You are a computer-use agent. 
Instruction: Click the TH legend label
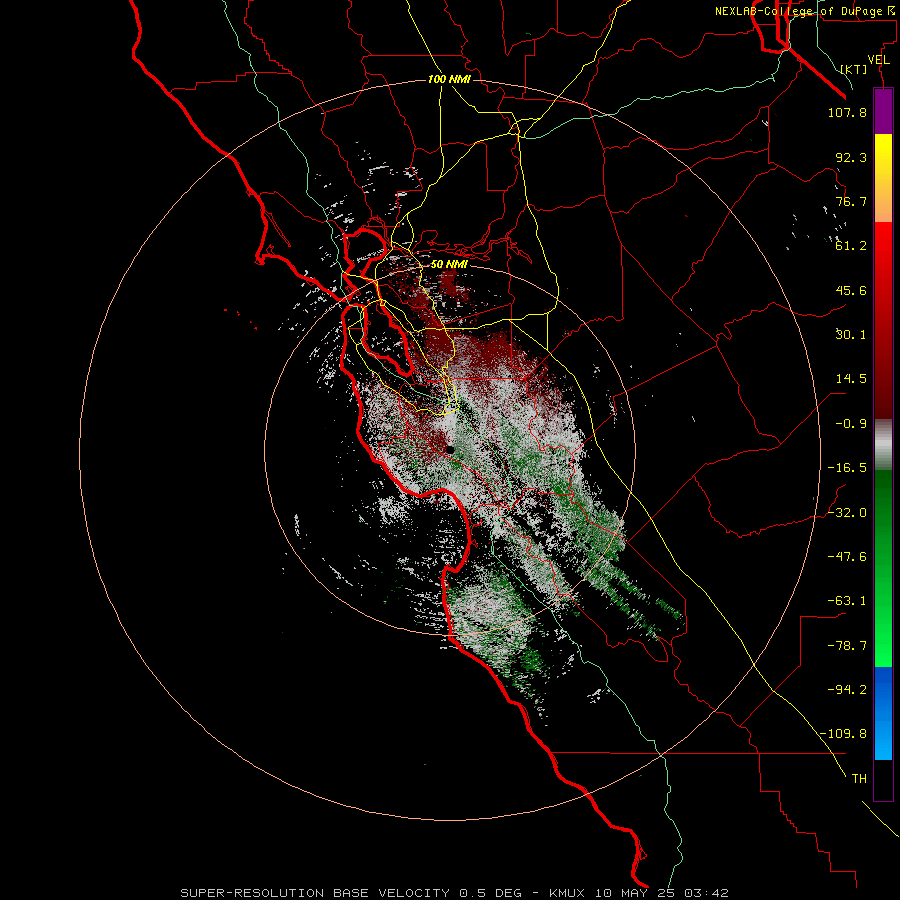click(x=859, y=779)
